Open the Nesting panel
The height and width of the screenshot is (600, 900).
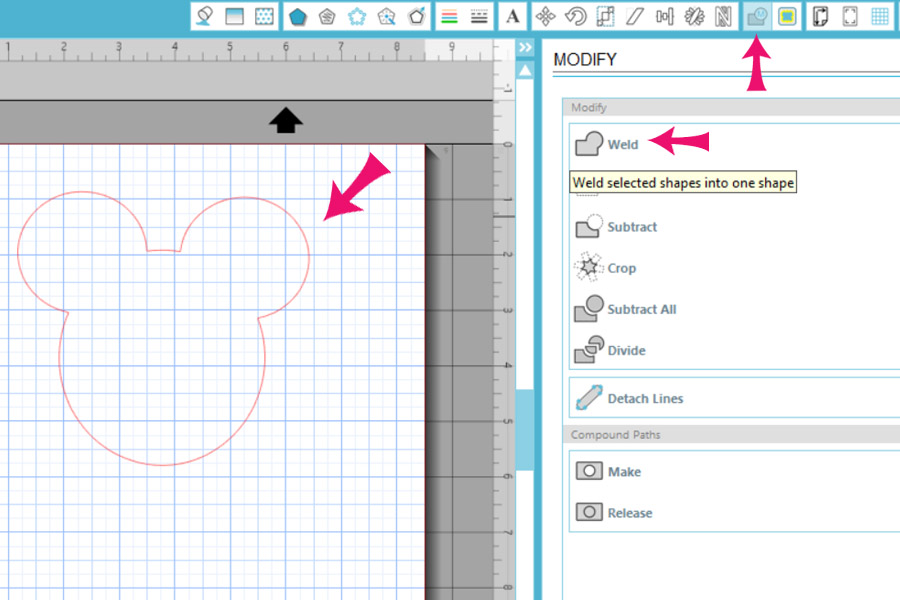click(724, 16)
